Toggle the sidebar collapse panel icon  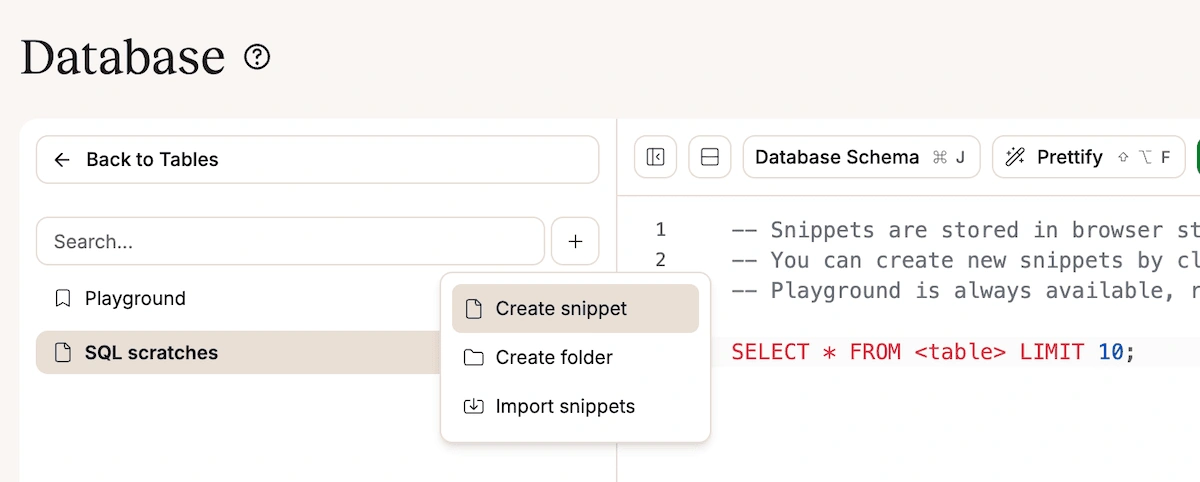pos(655,157)
